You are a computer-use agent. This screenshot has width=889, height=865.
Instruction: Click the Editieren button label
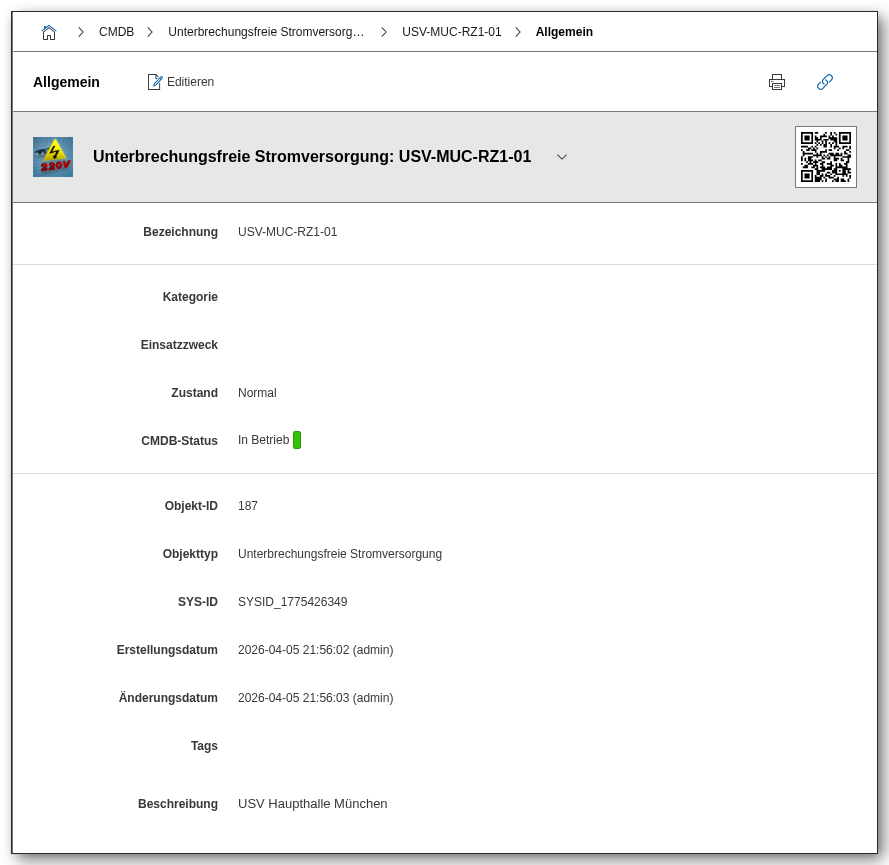[x=190, y=82]
